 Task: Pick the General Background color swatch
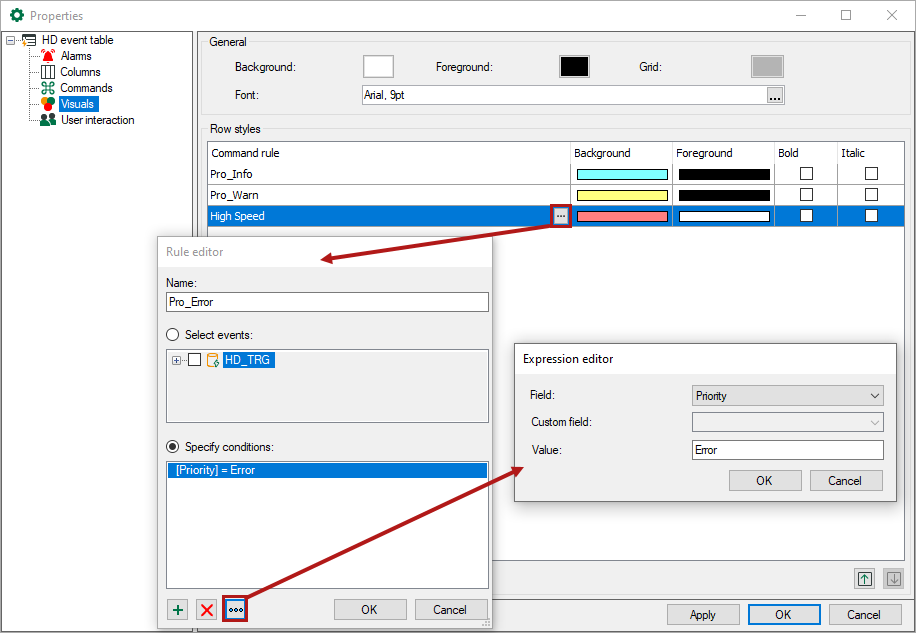pos(378,67)
